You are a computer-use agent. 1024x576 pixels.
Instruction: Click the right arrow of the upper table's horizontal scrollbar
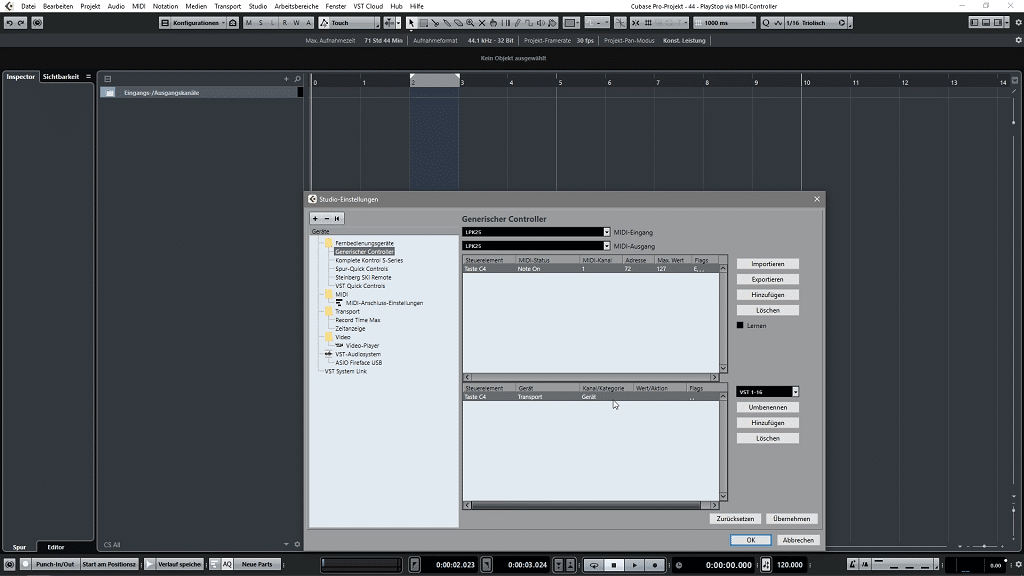[714, 377]
